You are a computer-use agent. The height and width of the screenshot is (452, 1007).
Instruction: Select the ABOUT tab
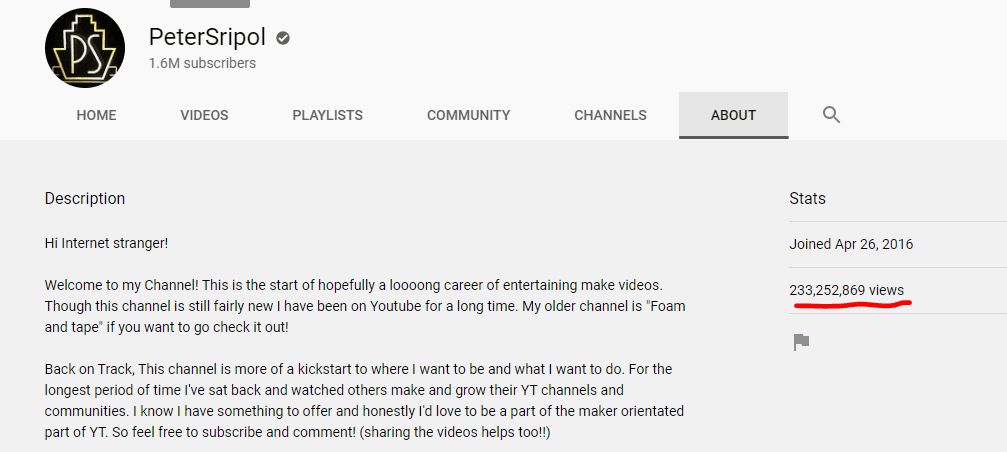pos(733,115)
